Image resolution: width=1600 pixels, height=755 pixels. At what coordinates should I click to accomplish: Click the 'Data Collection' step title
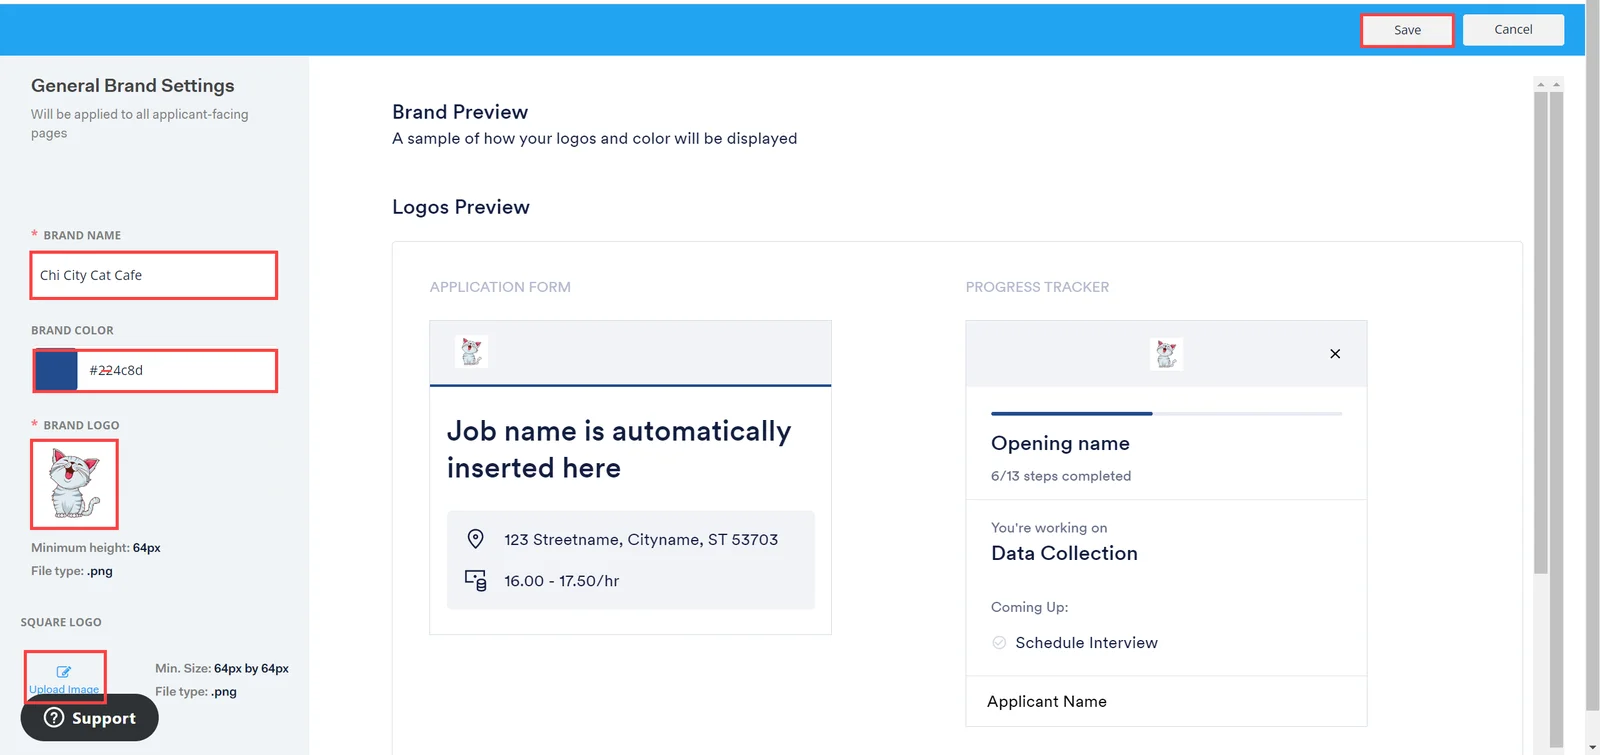click(x=1064, y=553)
